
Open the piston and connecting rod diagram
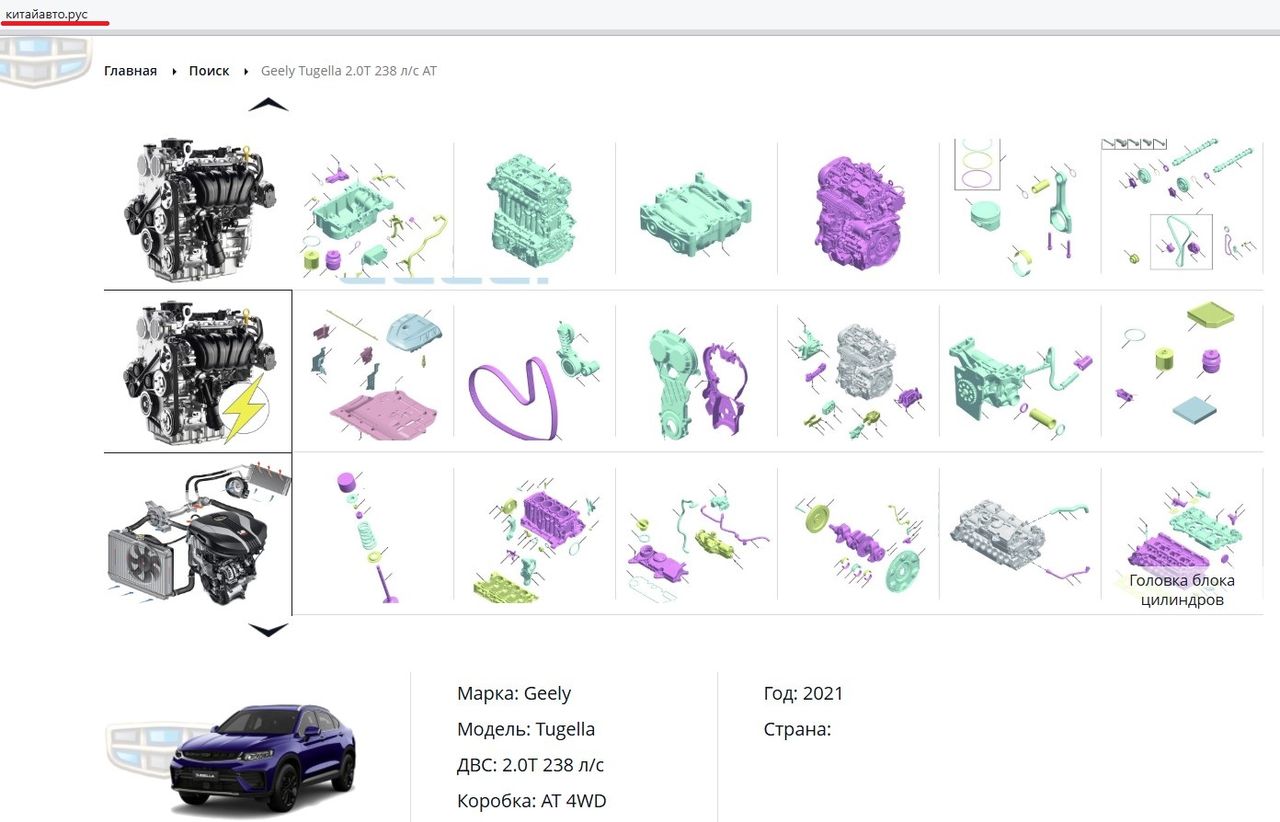pyautogui.click(x=1019, y=210)
